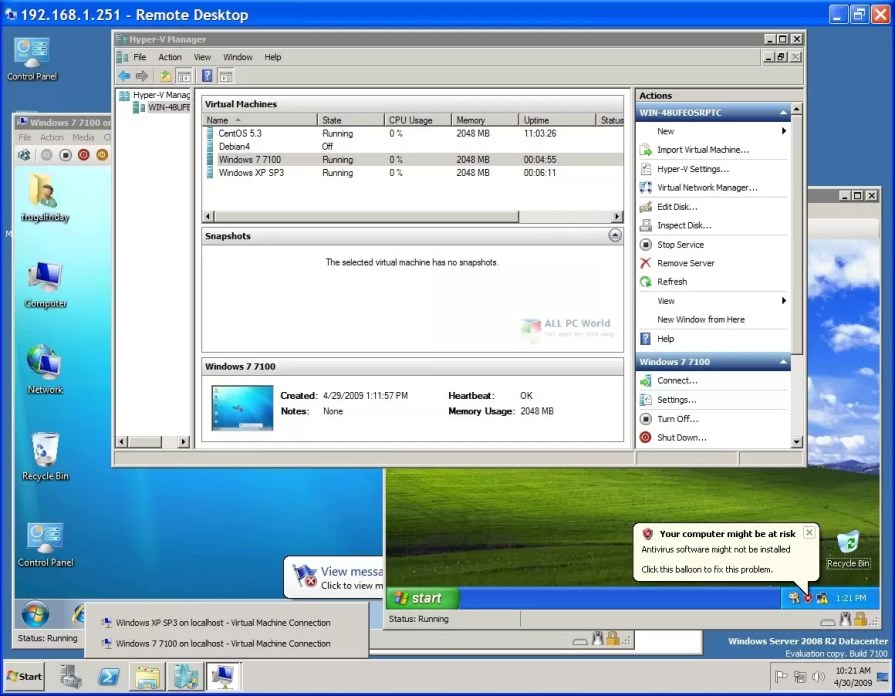Open the Action menu
This screenshot has width=895, height=696.
click(170, 57)
